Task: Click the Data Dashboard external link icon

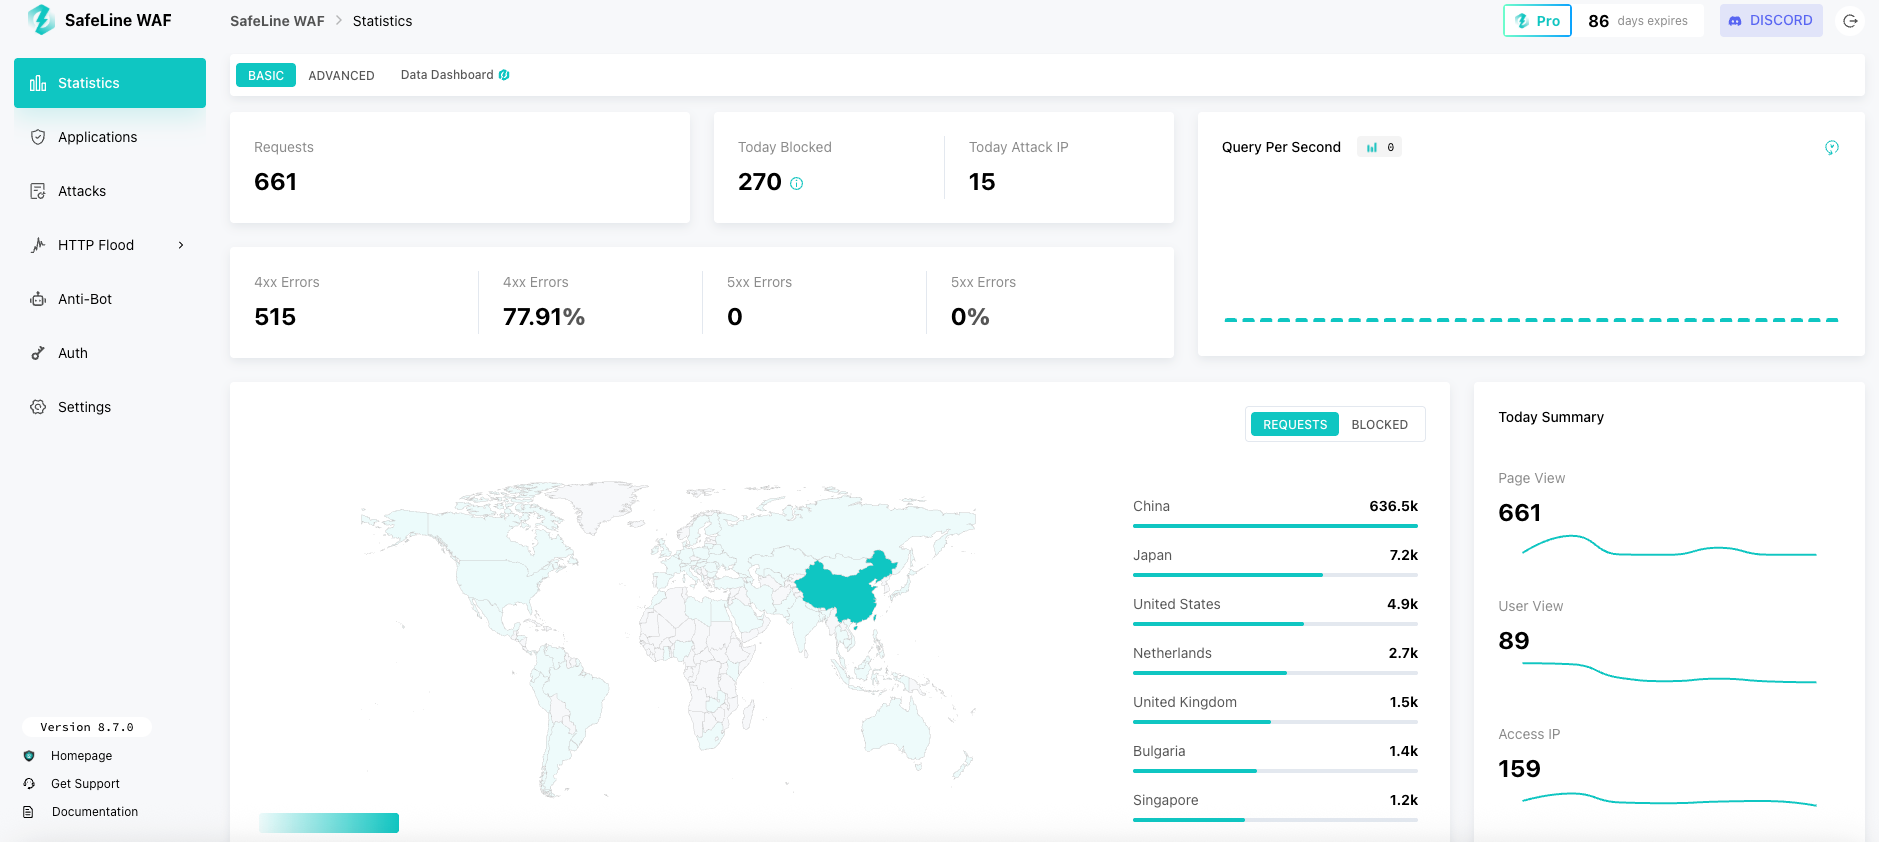Action: point(505,75)
